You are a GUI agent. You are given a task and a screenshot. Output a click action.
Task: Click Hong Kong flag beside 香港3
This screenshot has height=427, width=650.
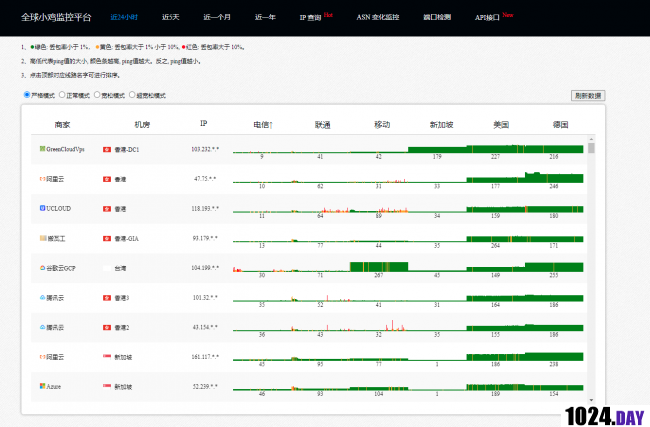point(107,298)
